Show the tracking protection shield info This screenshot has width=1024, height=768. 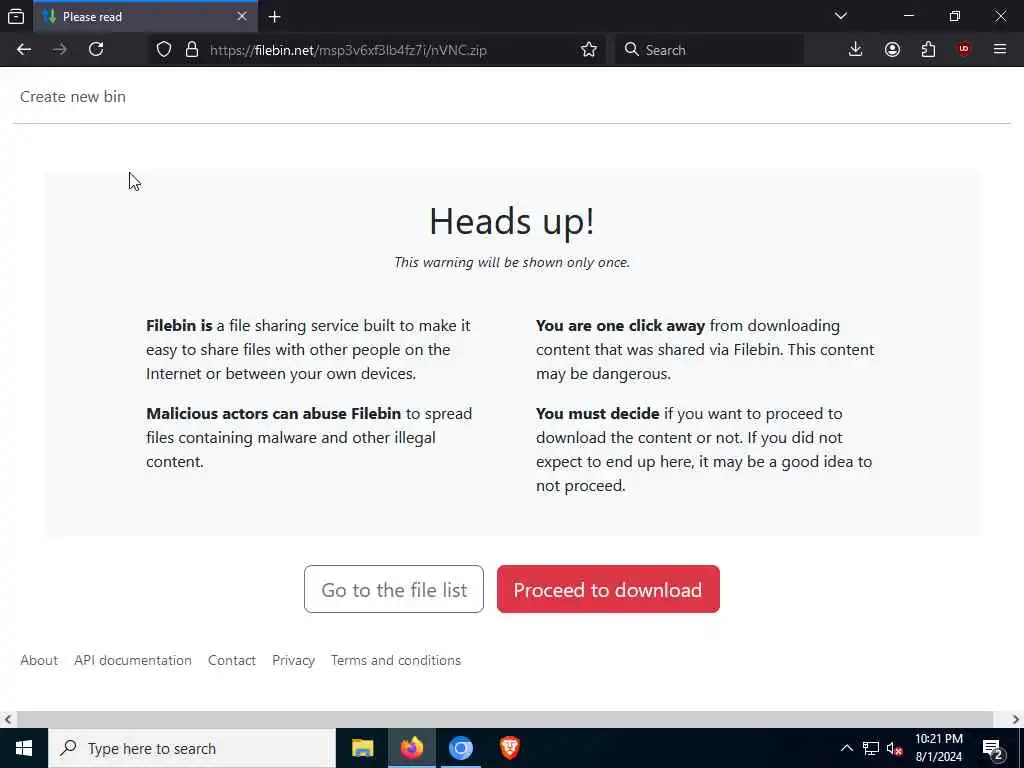point(164,50)
